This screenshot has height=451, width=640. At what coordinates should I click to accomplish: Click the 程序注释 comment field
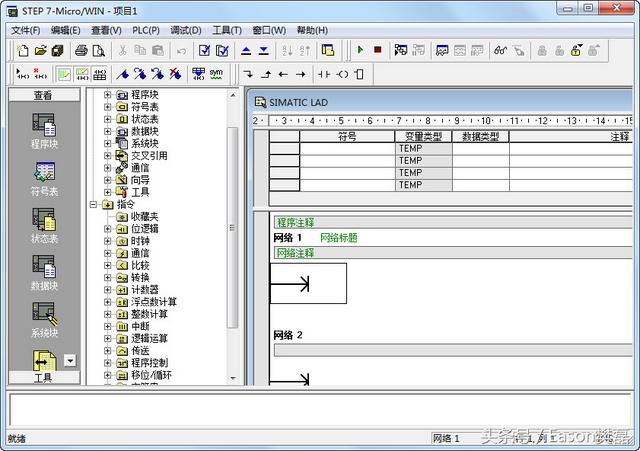click(453, 223)
